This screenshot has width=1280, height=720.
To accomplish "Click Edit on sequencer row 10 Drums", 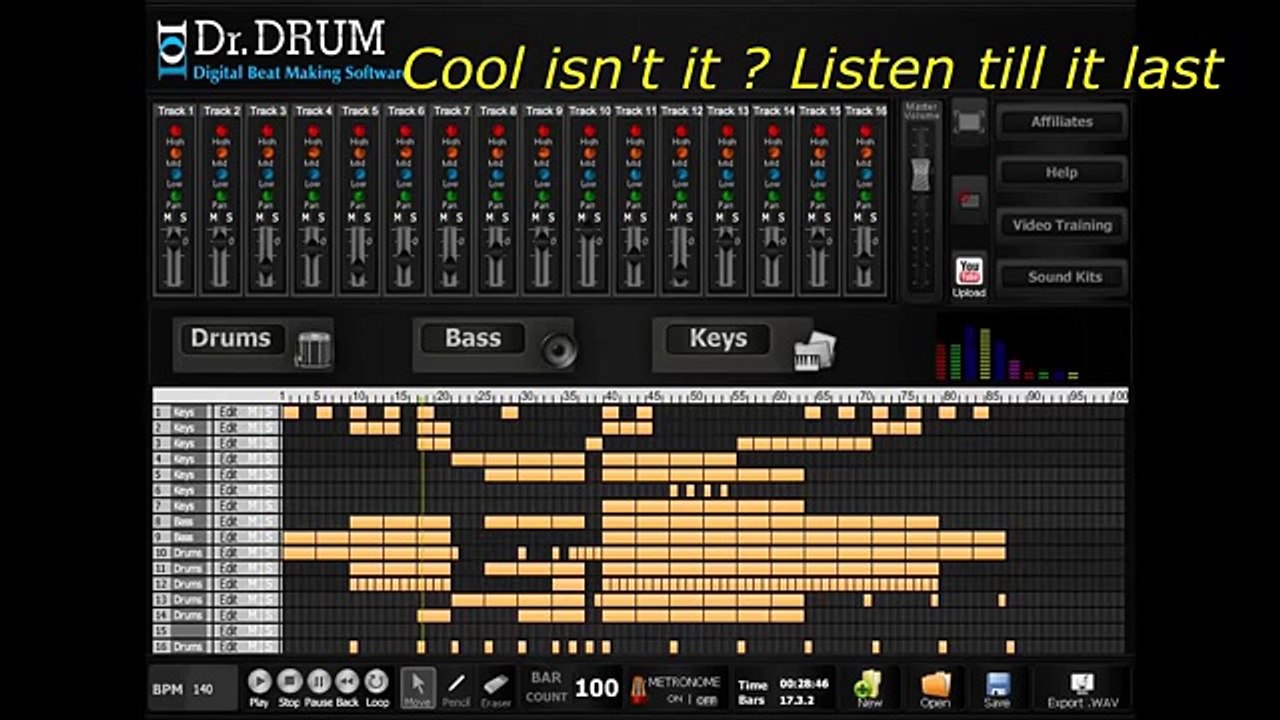I will [x=229, y=552].
